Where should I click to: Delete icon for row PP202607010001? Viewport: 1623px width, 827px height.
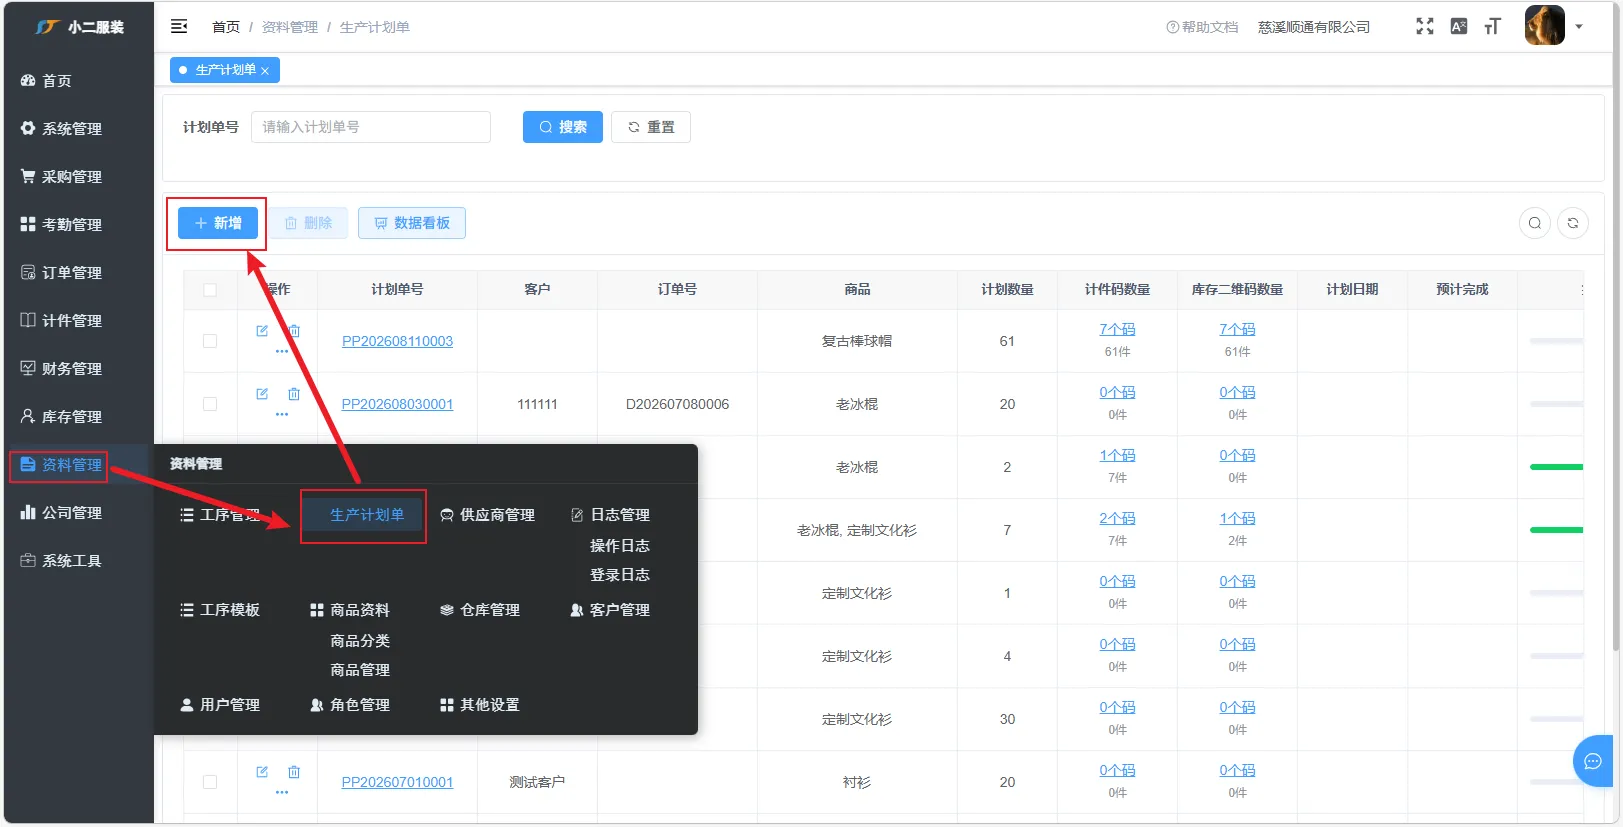click(x=294, y=772)
